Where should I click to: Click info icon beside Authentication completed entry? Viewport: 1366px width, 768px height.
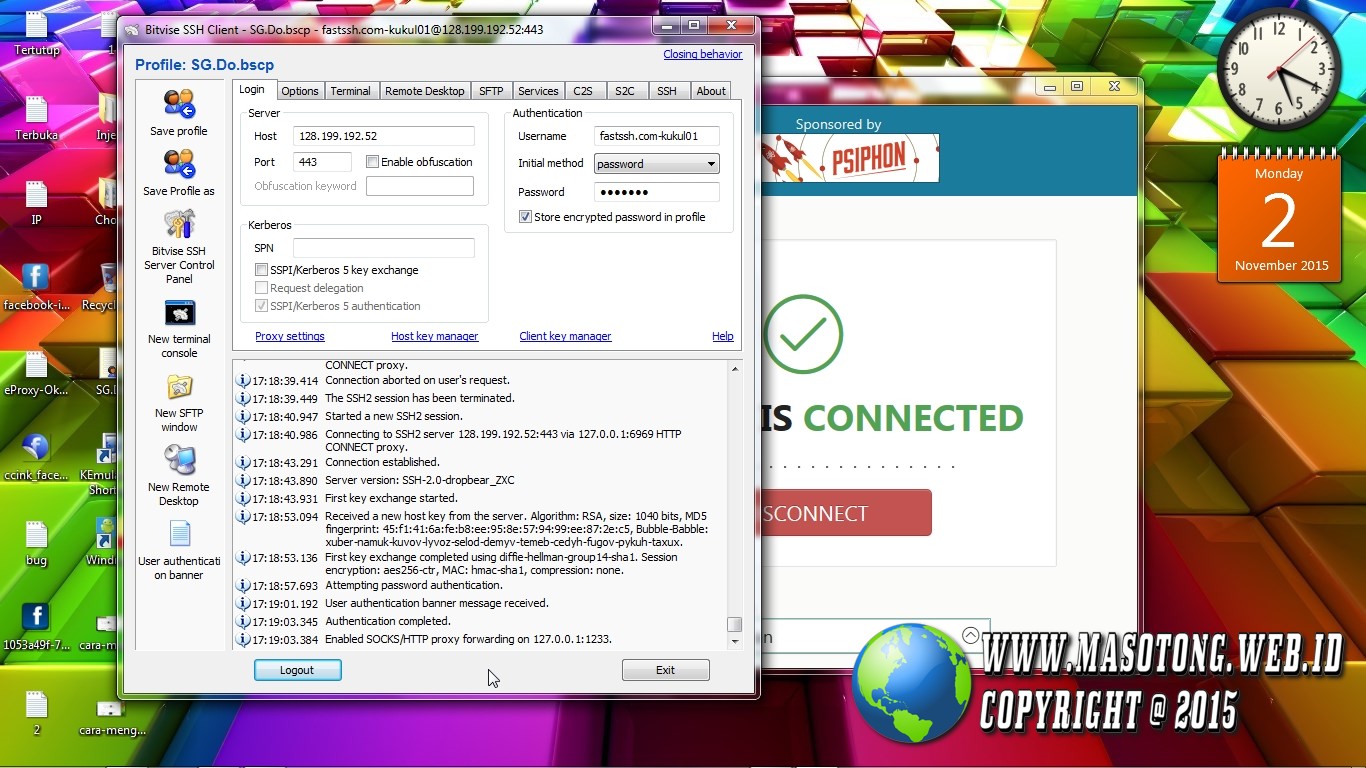click(243, 621)
